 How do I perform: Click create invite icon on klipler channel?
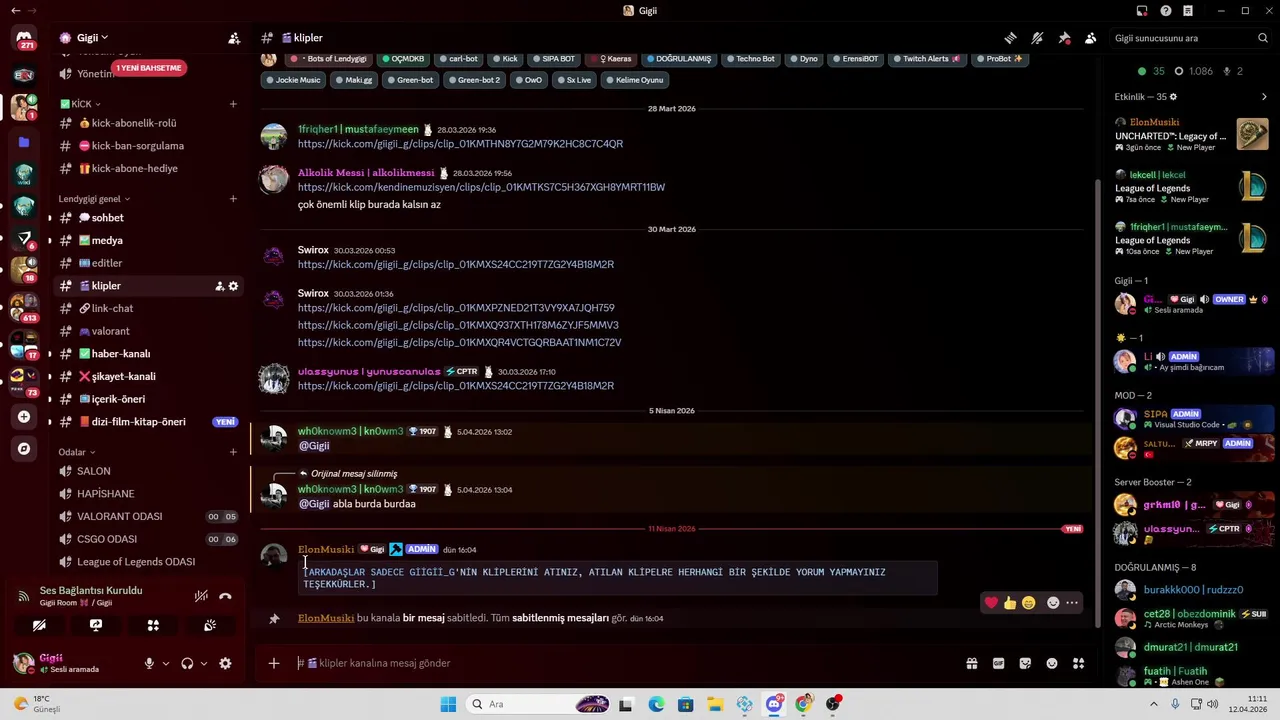pyautogui.click(x=219, y=286)
